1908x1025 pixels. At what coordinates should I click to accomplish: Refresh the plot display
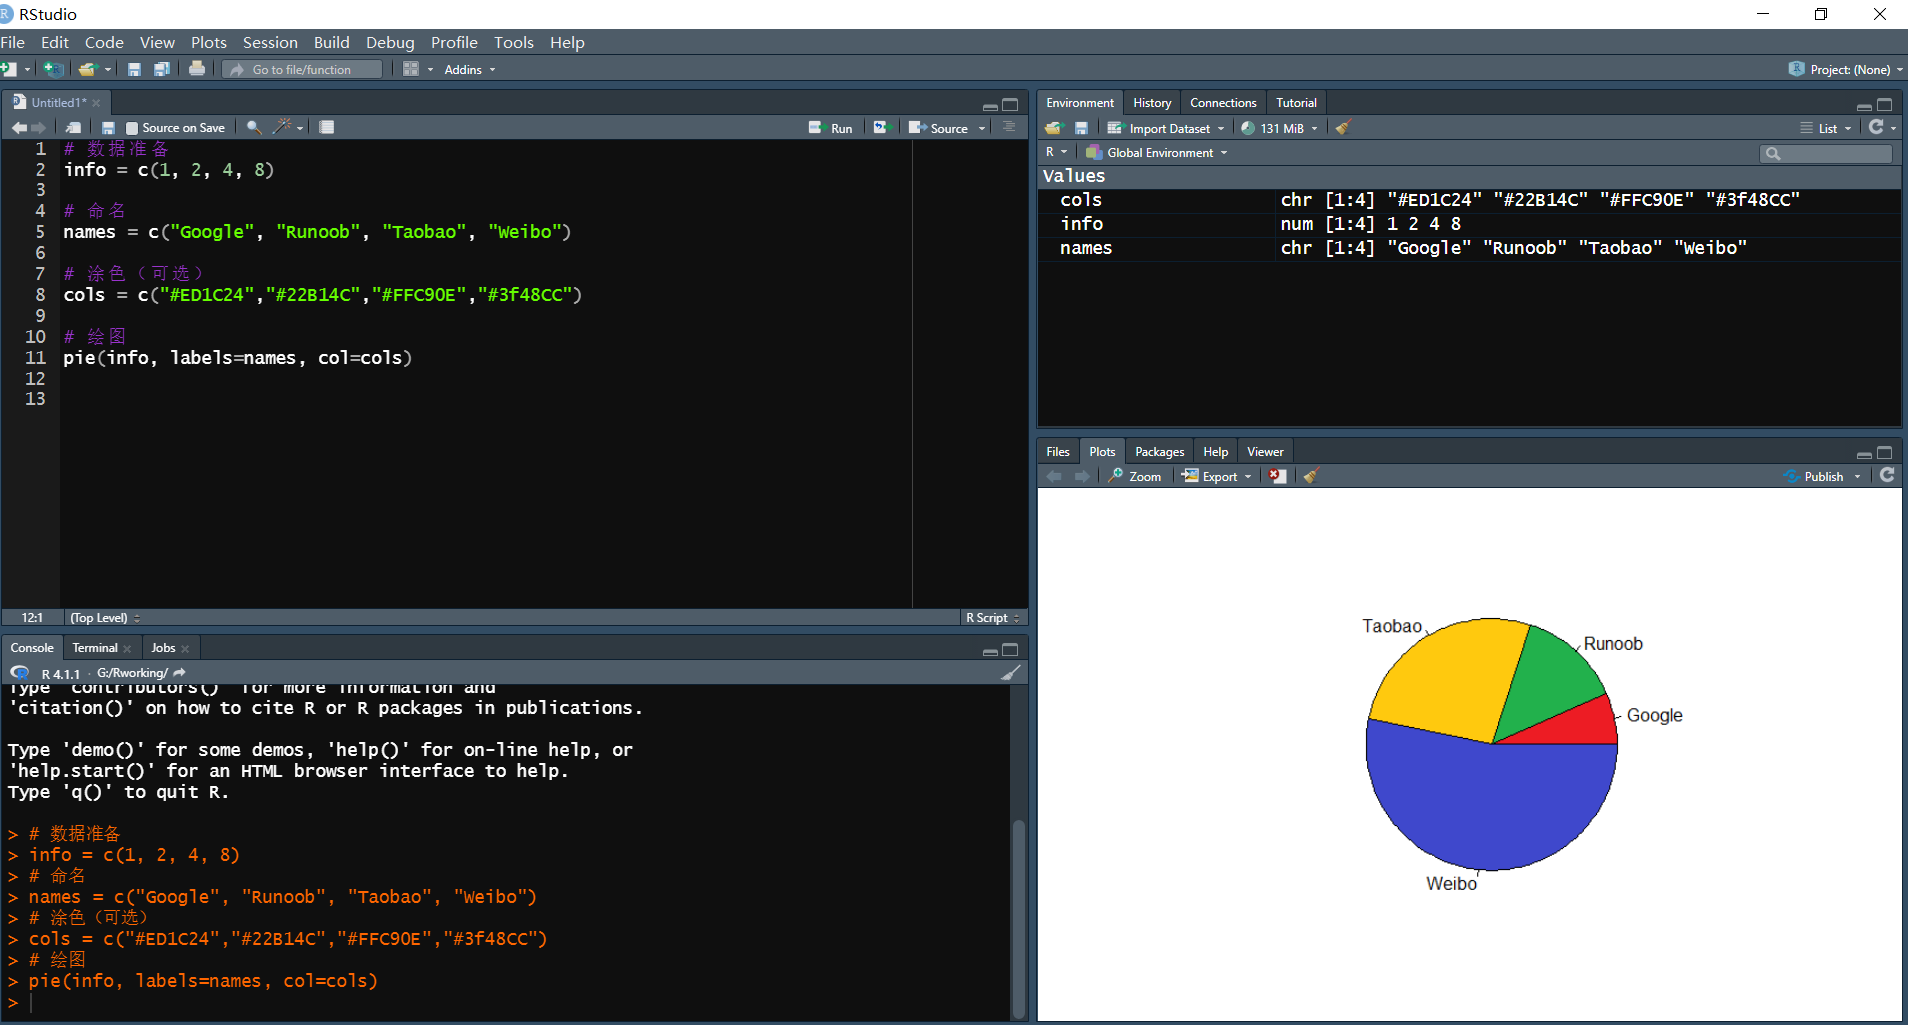pos(1886,475)
